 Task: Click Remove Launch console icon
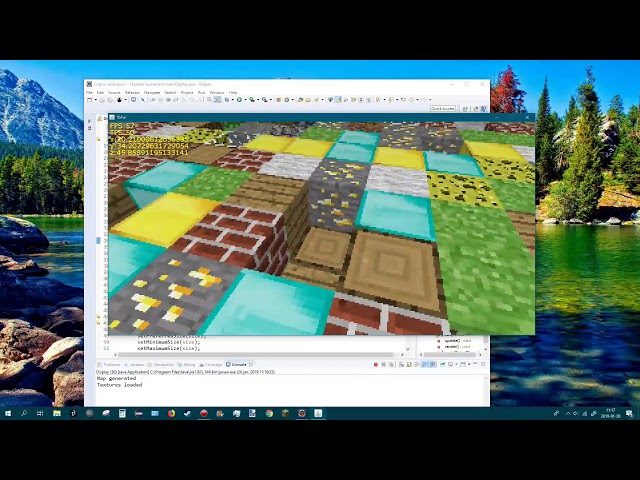pyautogui.click(x=383, y=364)
